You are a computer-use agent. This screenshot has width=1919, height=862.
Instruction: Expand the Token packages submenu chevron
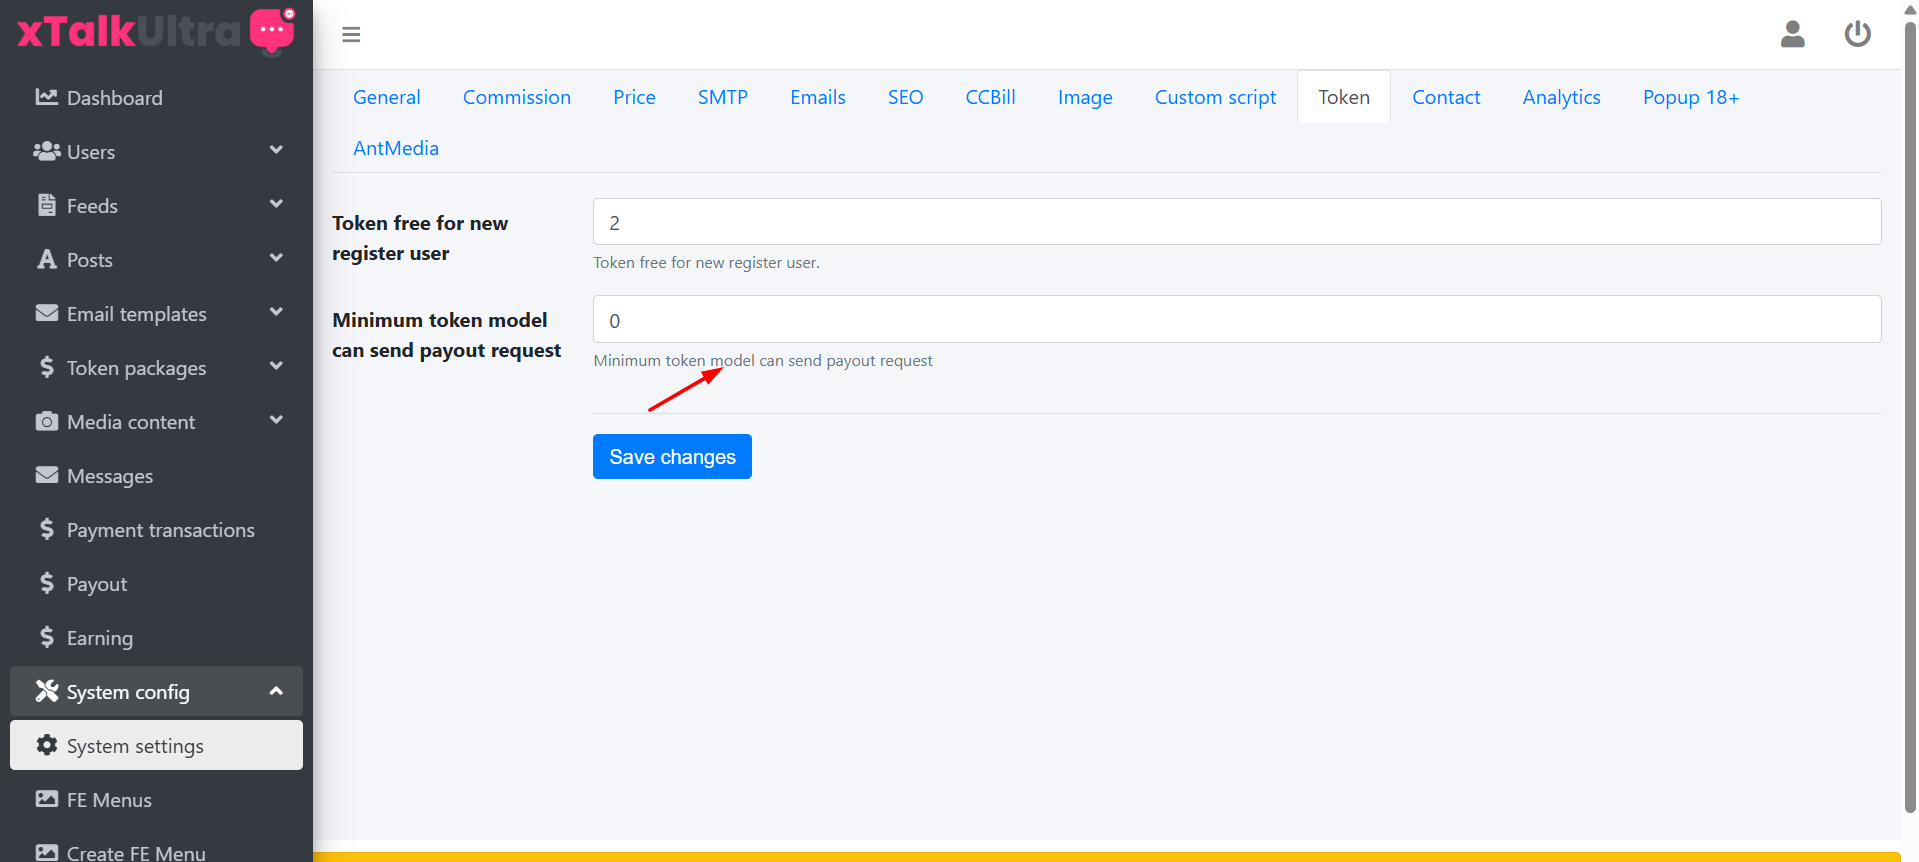point(276,366)
